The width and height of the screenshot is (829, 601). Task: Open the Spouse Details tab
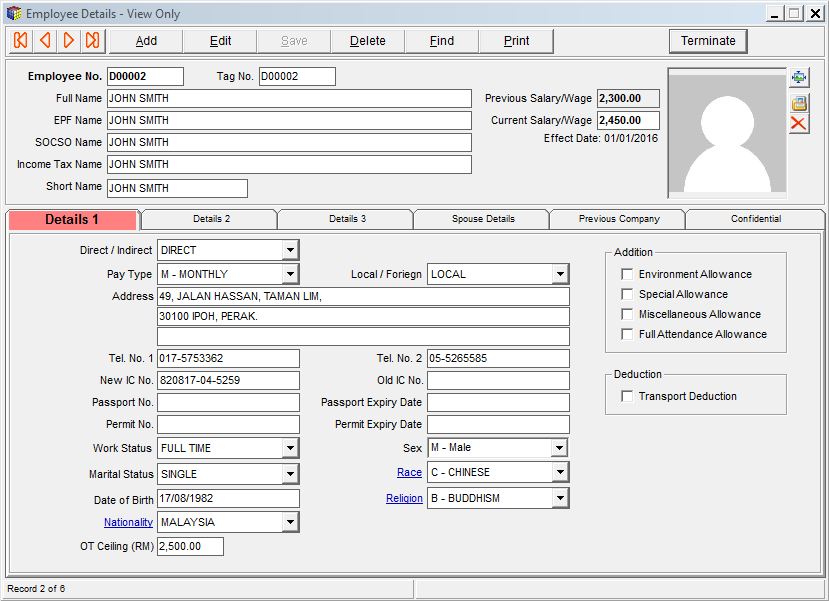click(x=483, y=219)
